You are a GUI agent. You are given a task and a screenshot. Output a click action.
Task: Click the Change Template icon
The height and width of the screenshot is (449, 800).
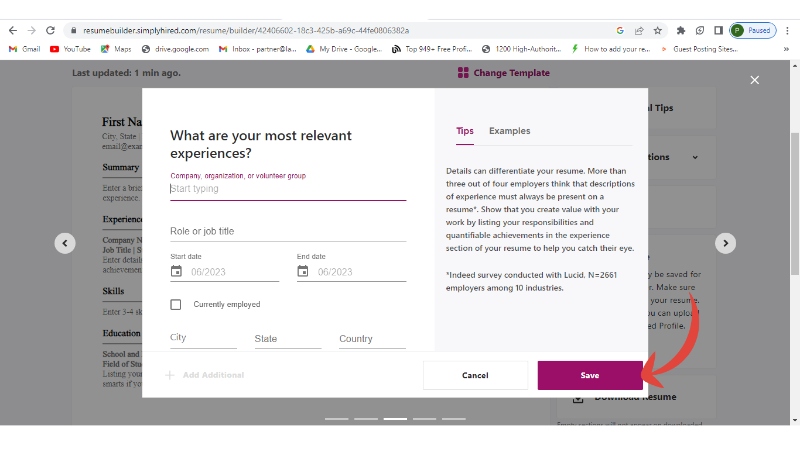click(x=463, y=73)
